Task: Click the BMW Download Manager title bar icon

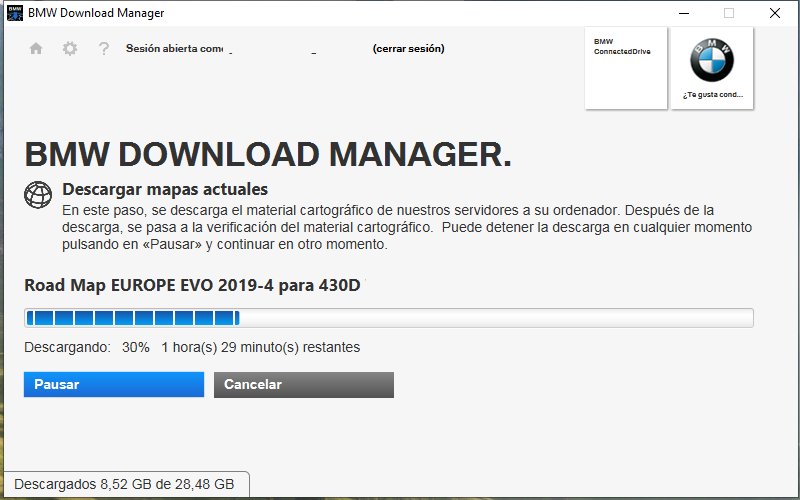Action: (x=15, y=13)
